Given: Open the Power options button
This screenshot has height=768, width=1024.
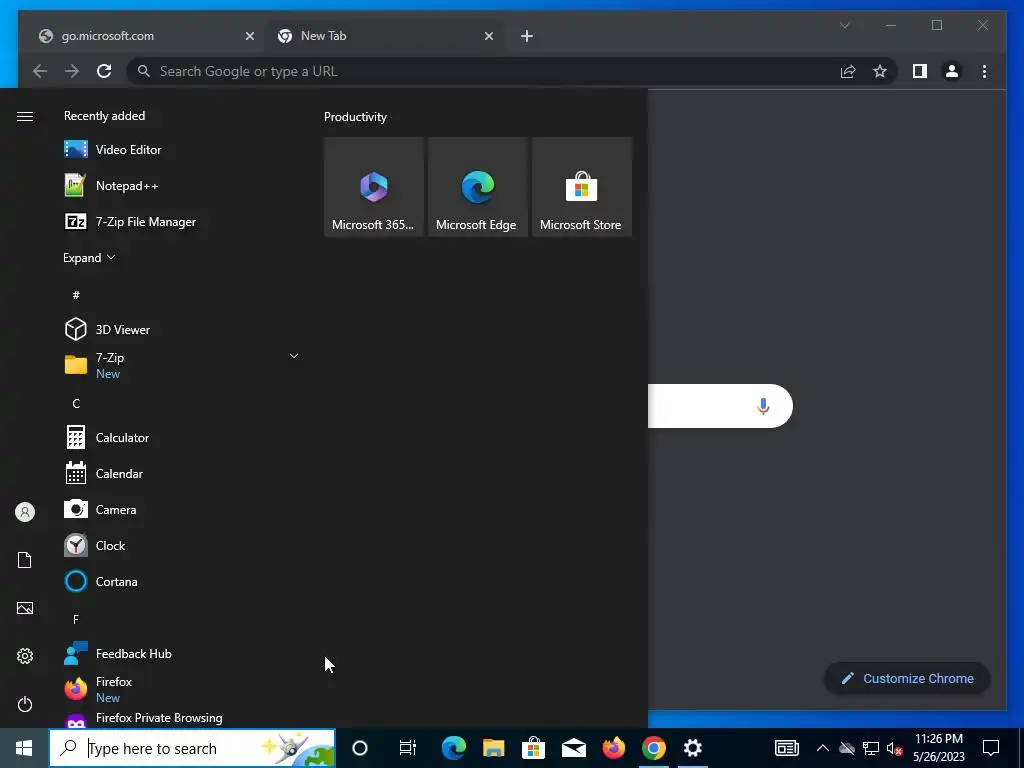Looking at the screenshot, I should [25, 704].
